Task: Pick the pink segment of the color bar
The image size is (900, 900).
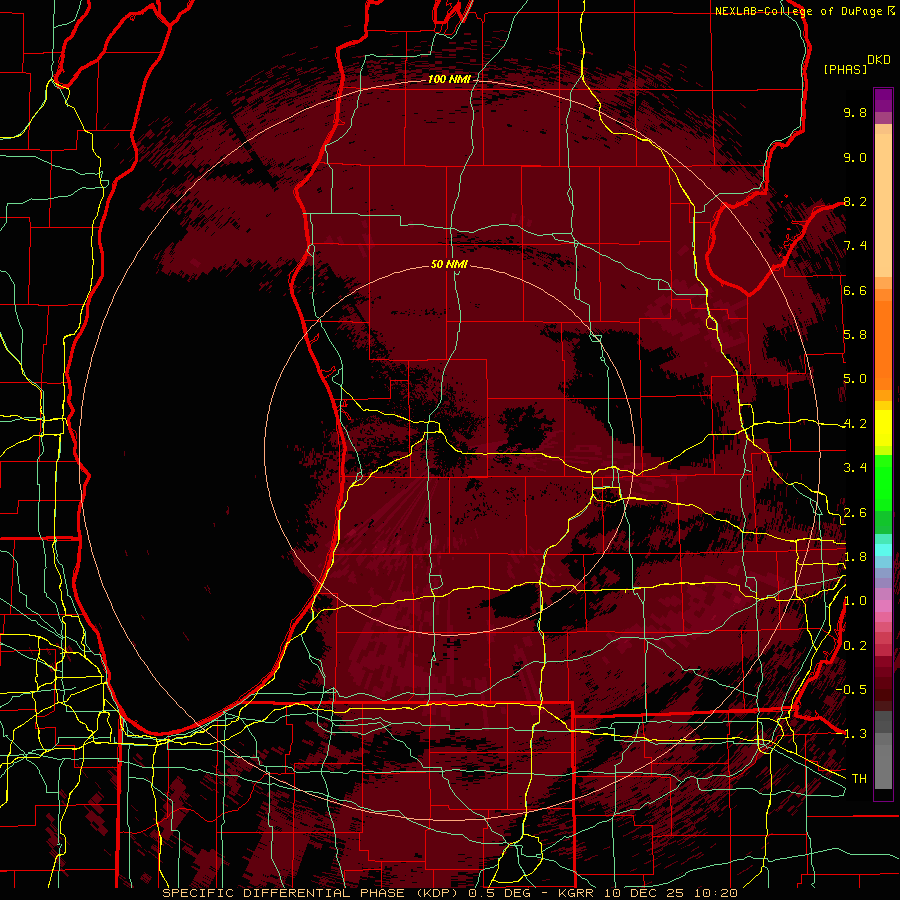Action: [883, 606]
